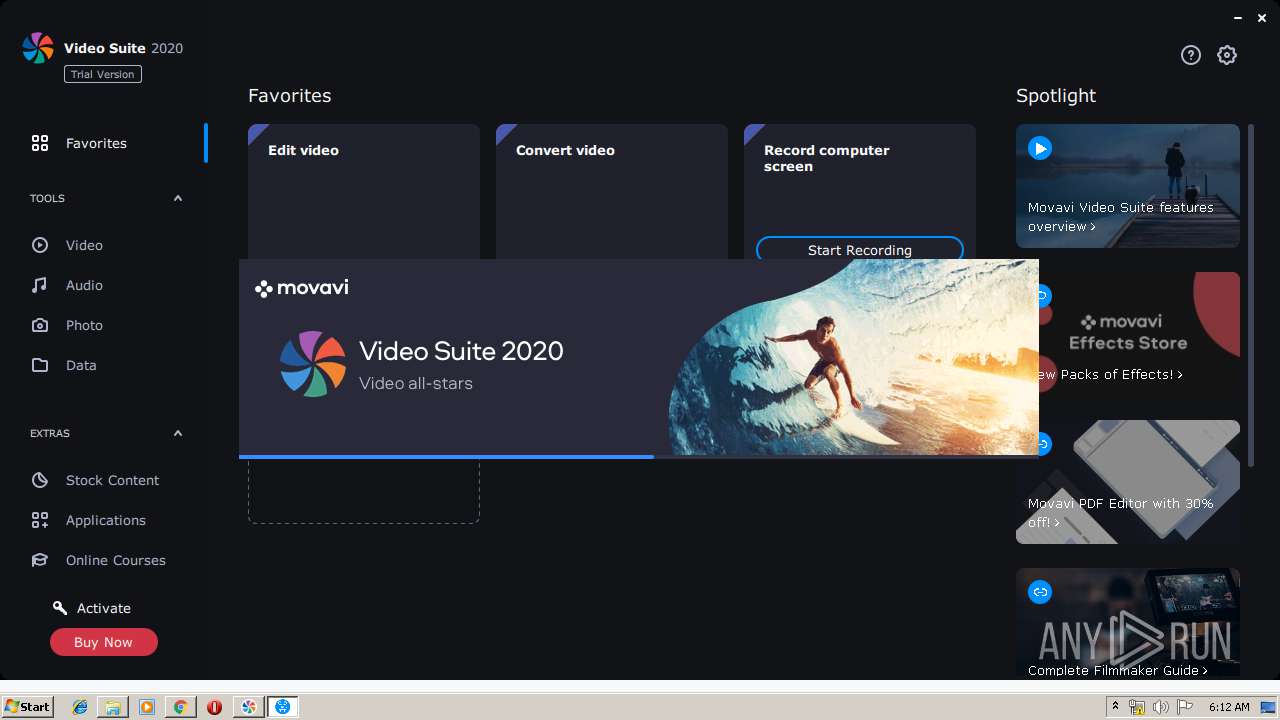
Task: Collapse the EXTRAS section chevron
Action: click(178, 433)
